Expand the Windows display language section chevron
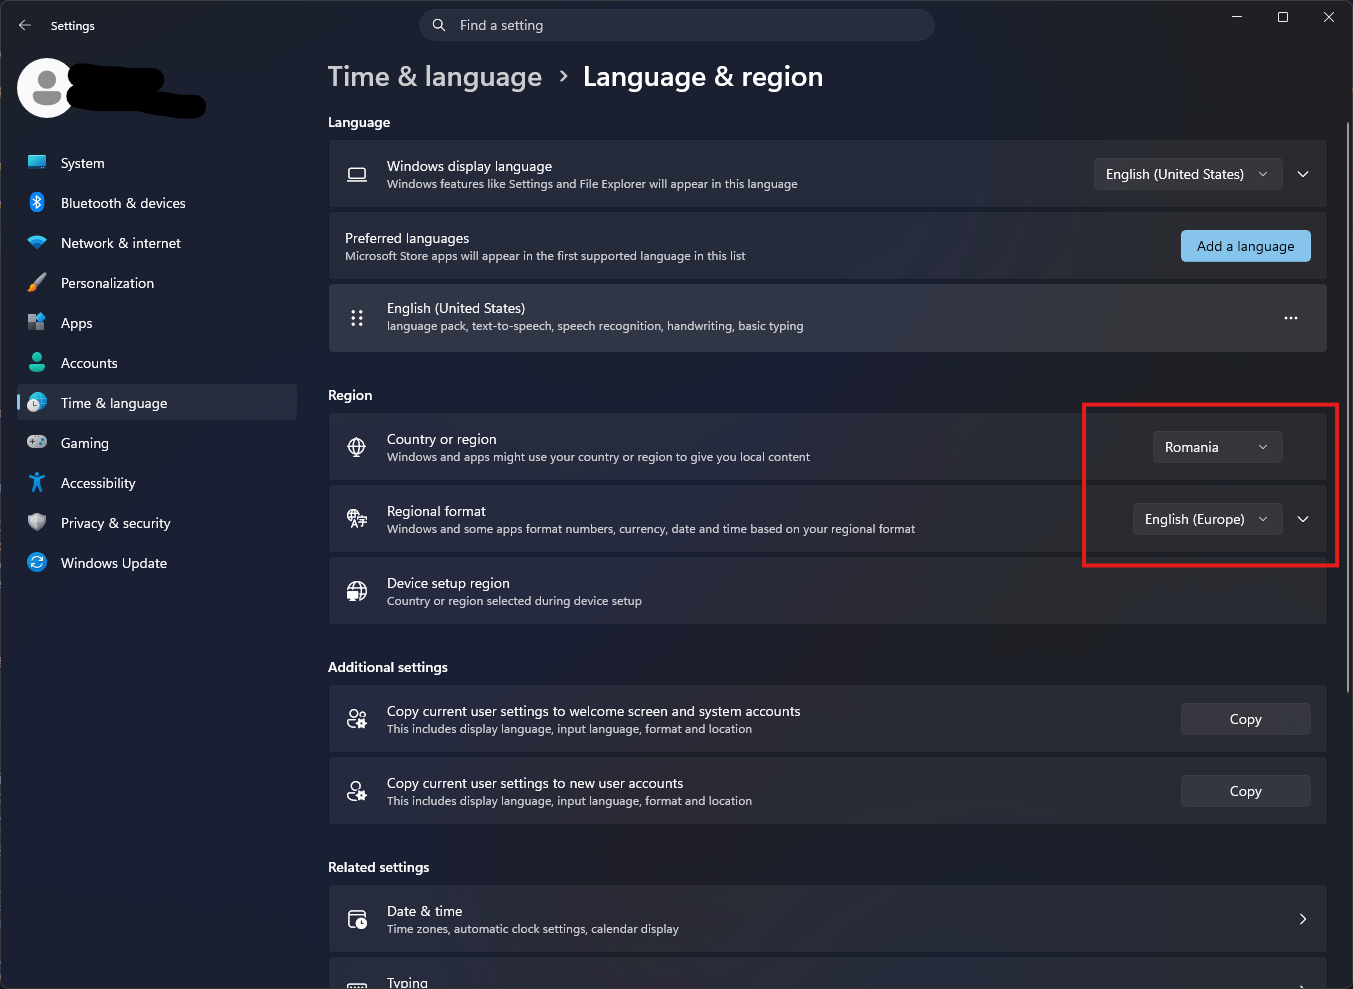1353x989 pixels. (x=1303, y=174)
